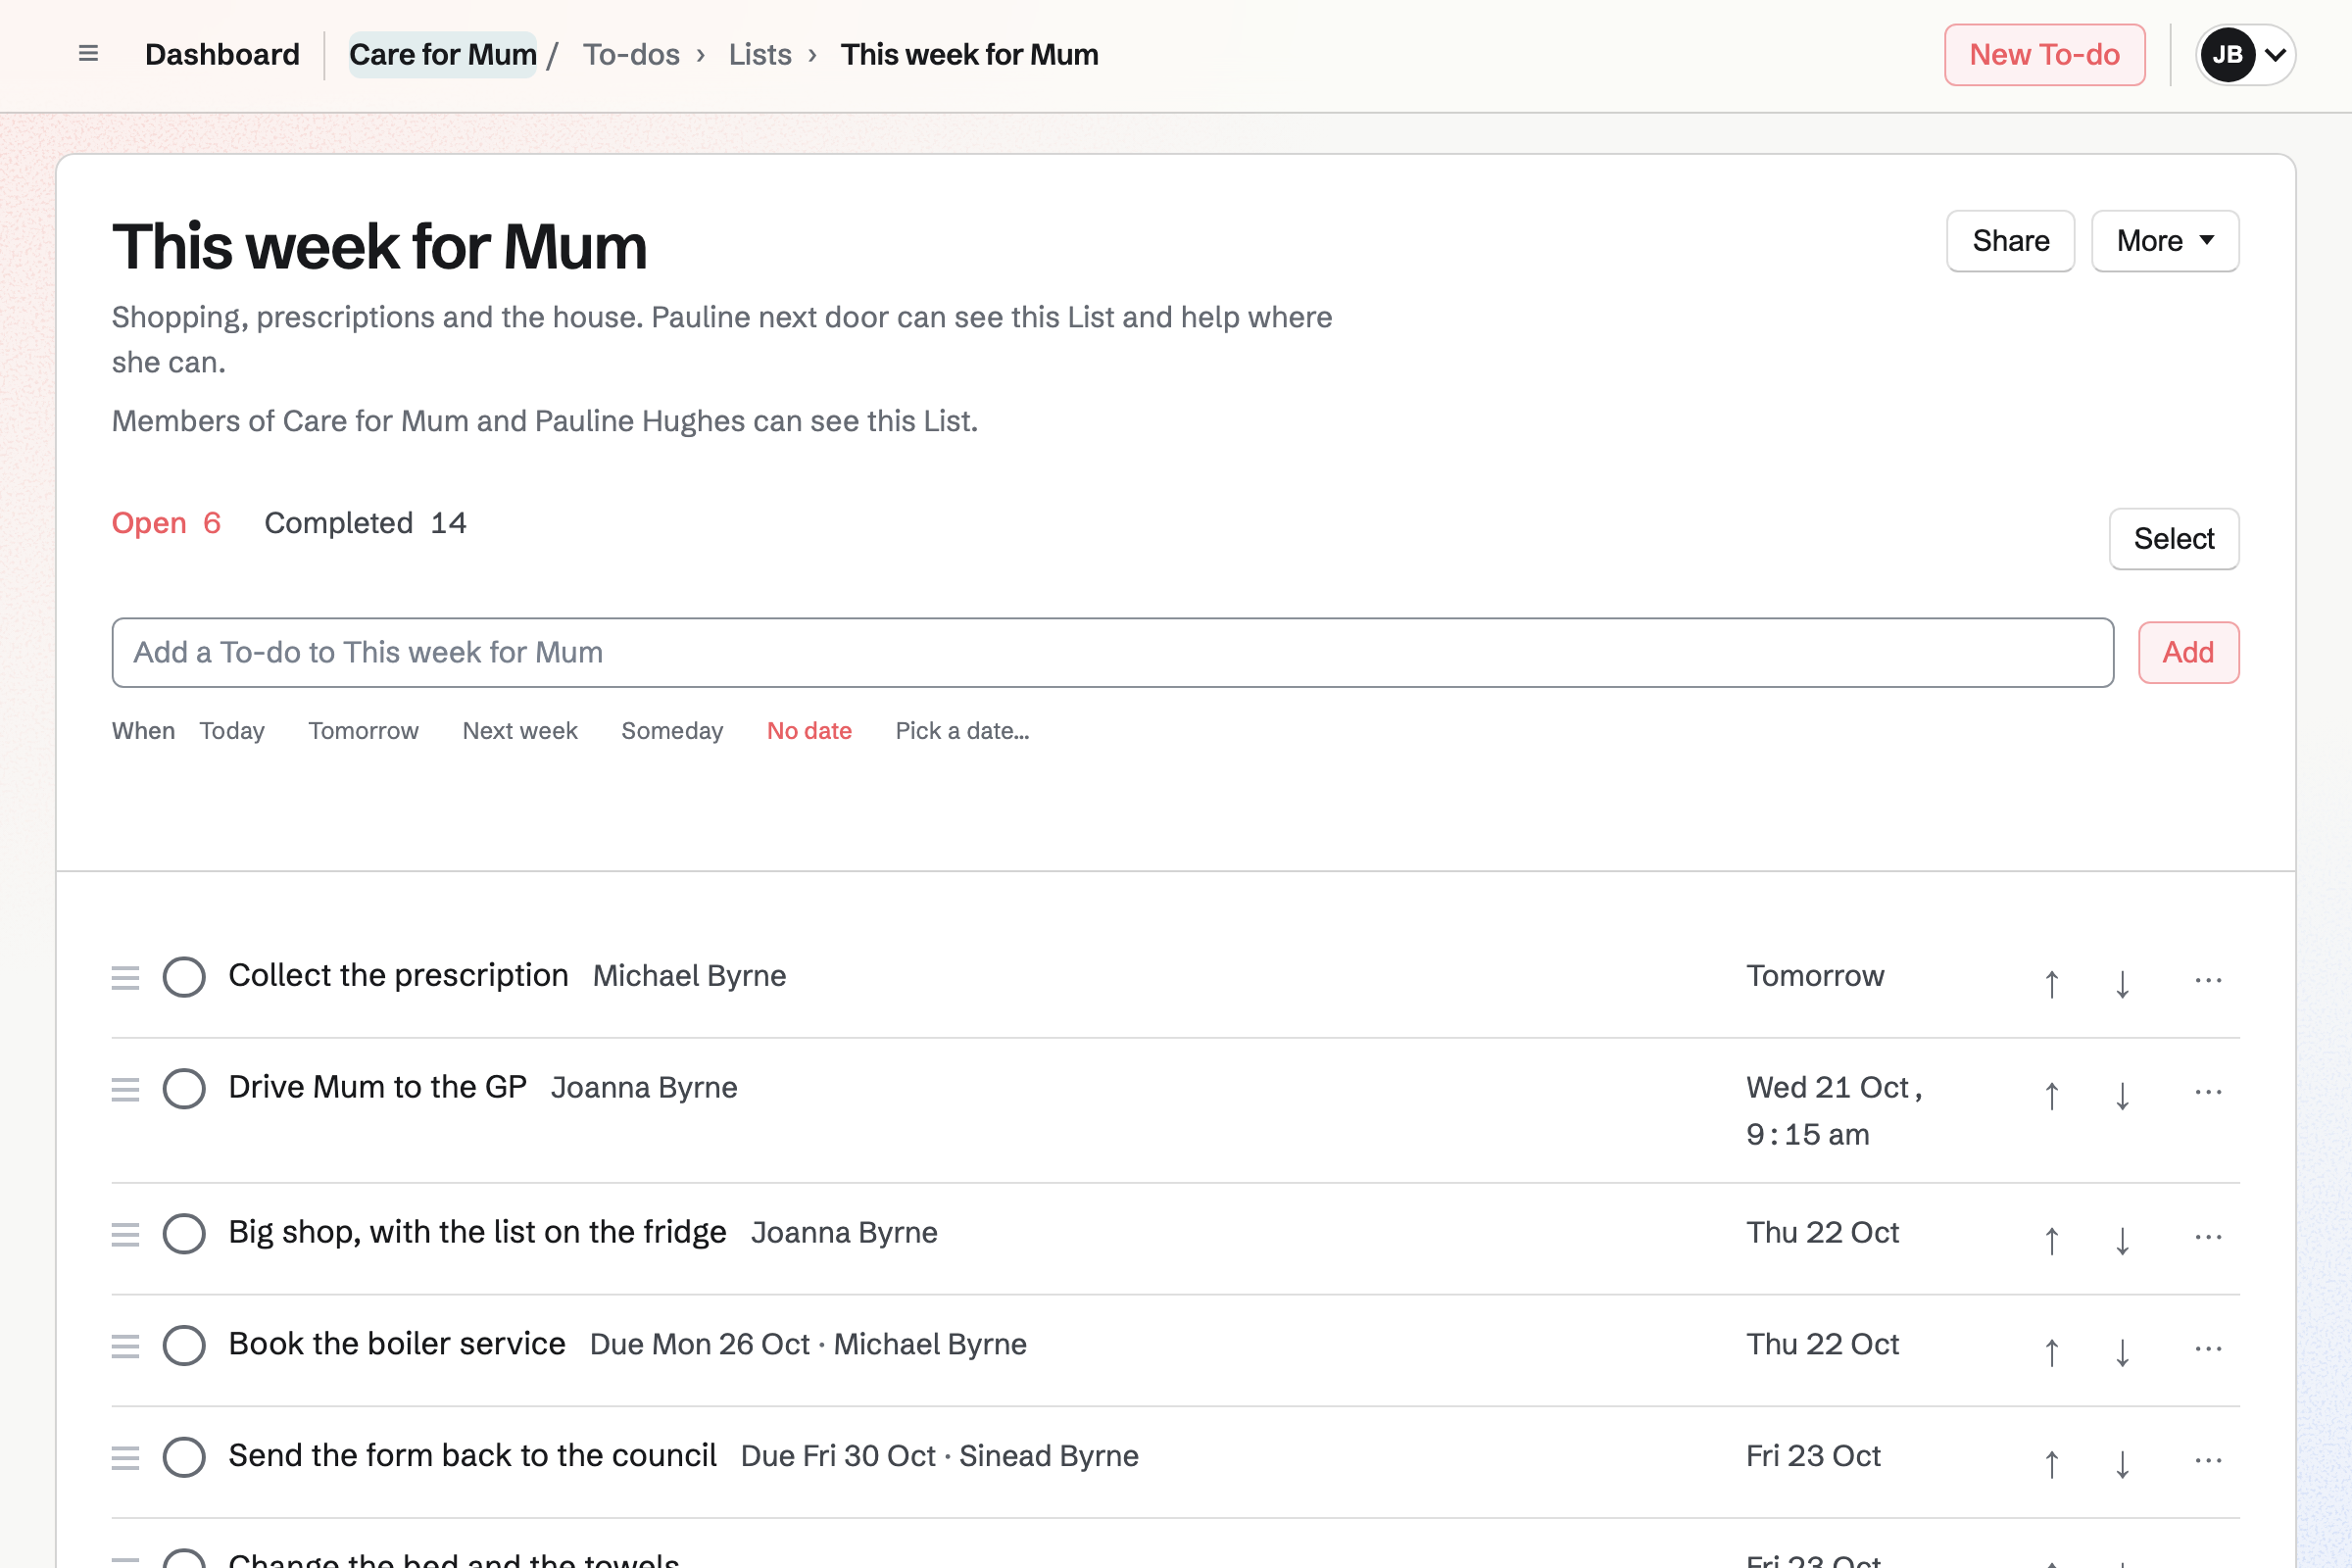The height and width of the screenshot is (1568, 2352).
Task: Move "Collect the prescription" down
Action: point(2122,983)
